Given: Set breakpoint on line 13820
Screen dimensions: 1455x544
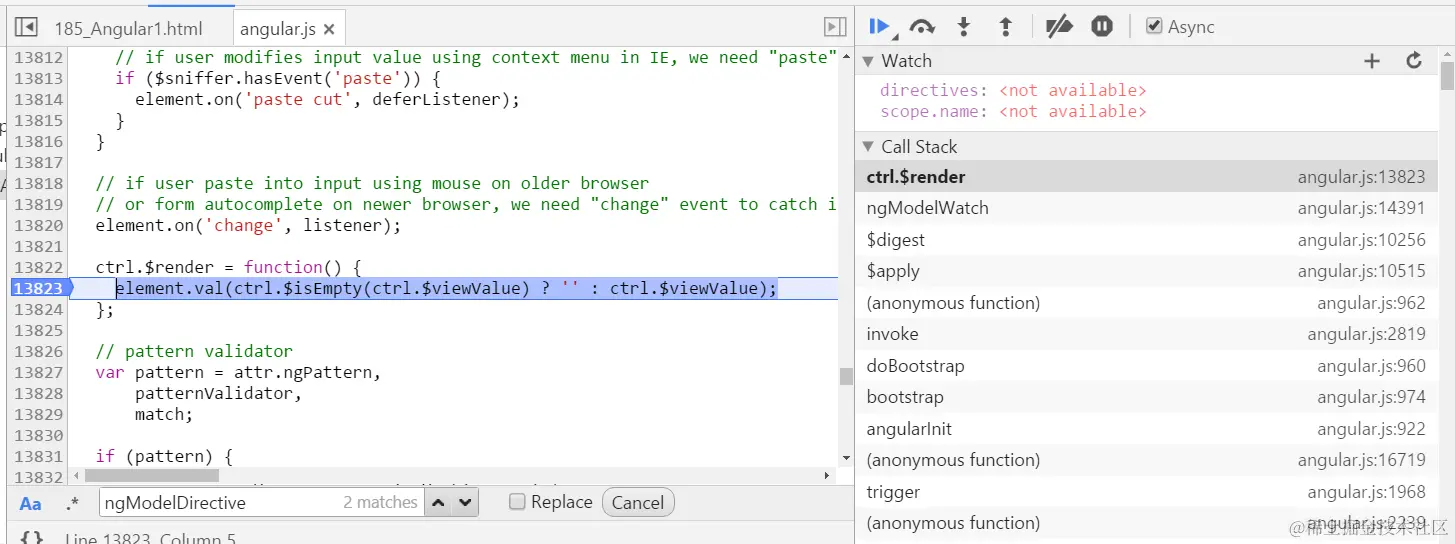Looking at the screenshot, I should (38, 225).
